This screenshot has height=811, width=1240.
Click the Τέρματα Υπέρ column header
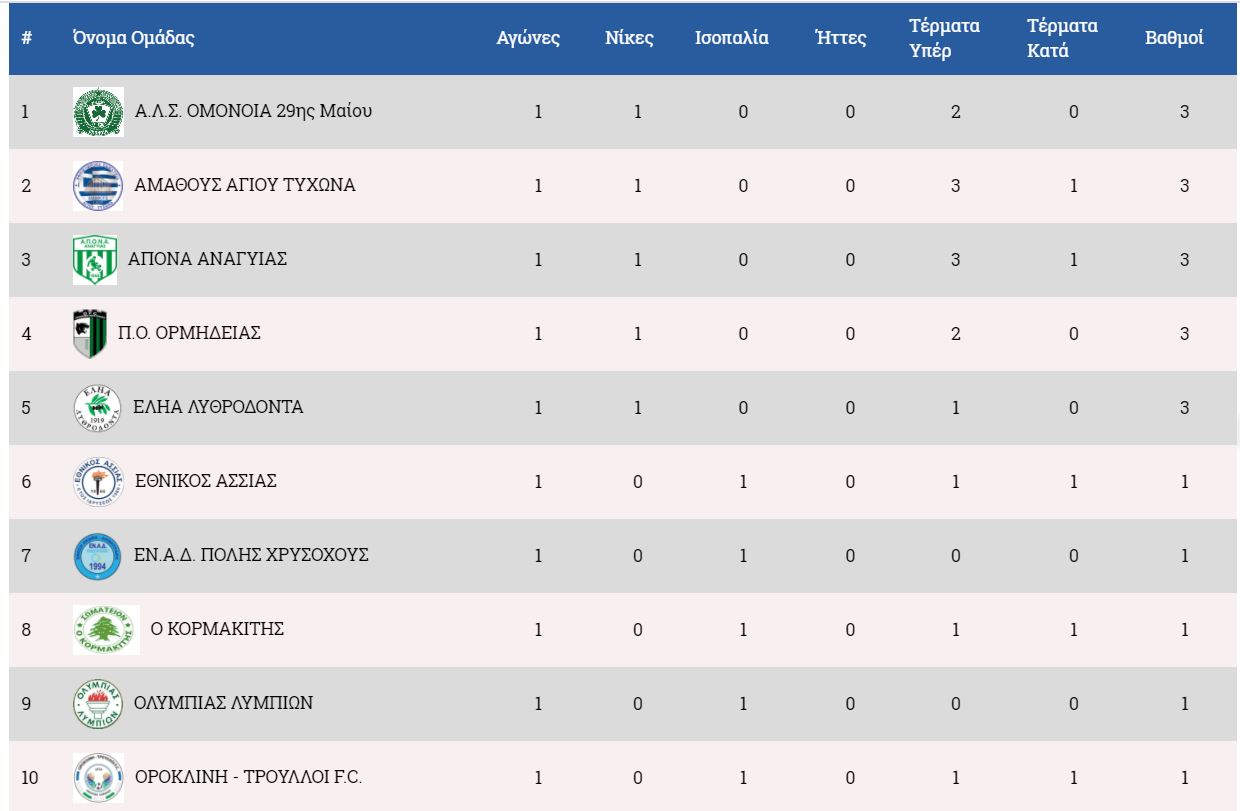tap(943, 39)
